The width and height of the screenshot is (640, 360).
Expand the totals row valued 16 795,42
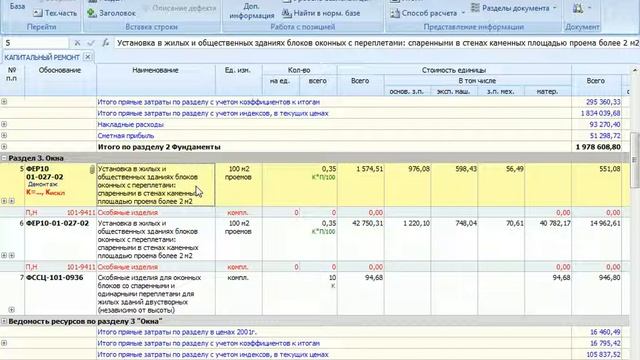4,343
